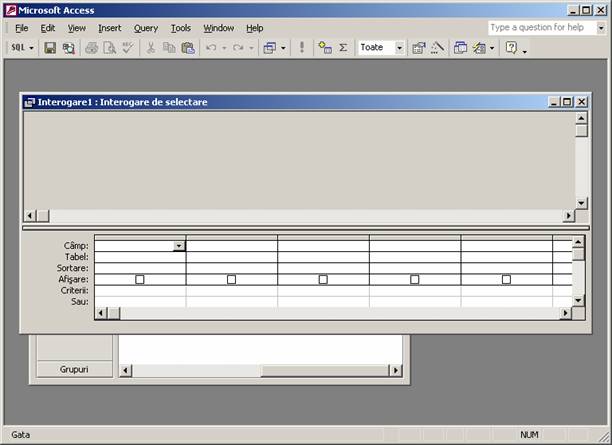The width and height of the screenshot is (612, 445).
Task: Click the Insert menu label
Action: tap(109, 28)
